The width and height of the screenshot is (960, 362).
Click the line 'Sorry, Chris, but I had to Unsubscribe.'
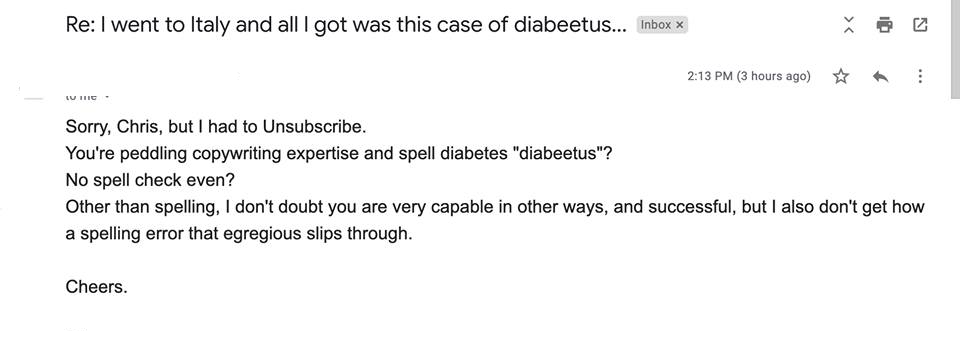click(216, 127)
